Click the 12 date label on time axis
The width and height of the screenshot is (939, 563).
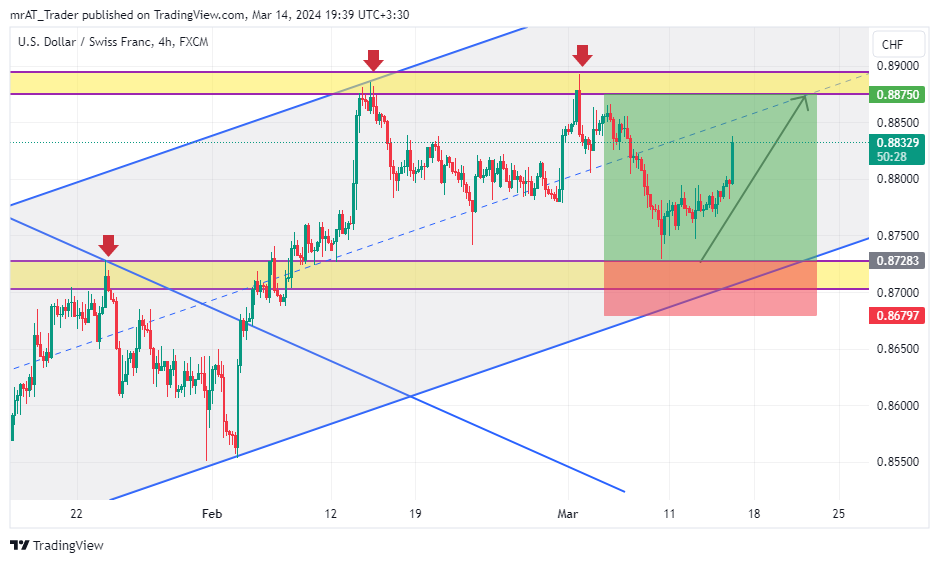pos(331,514)
